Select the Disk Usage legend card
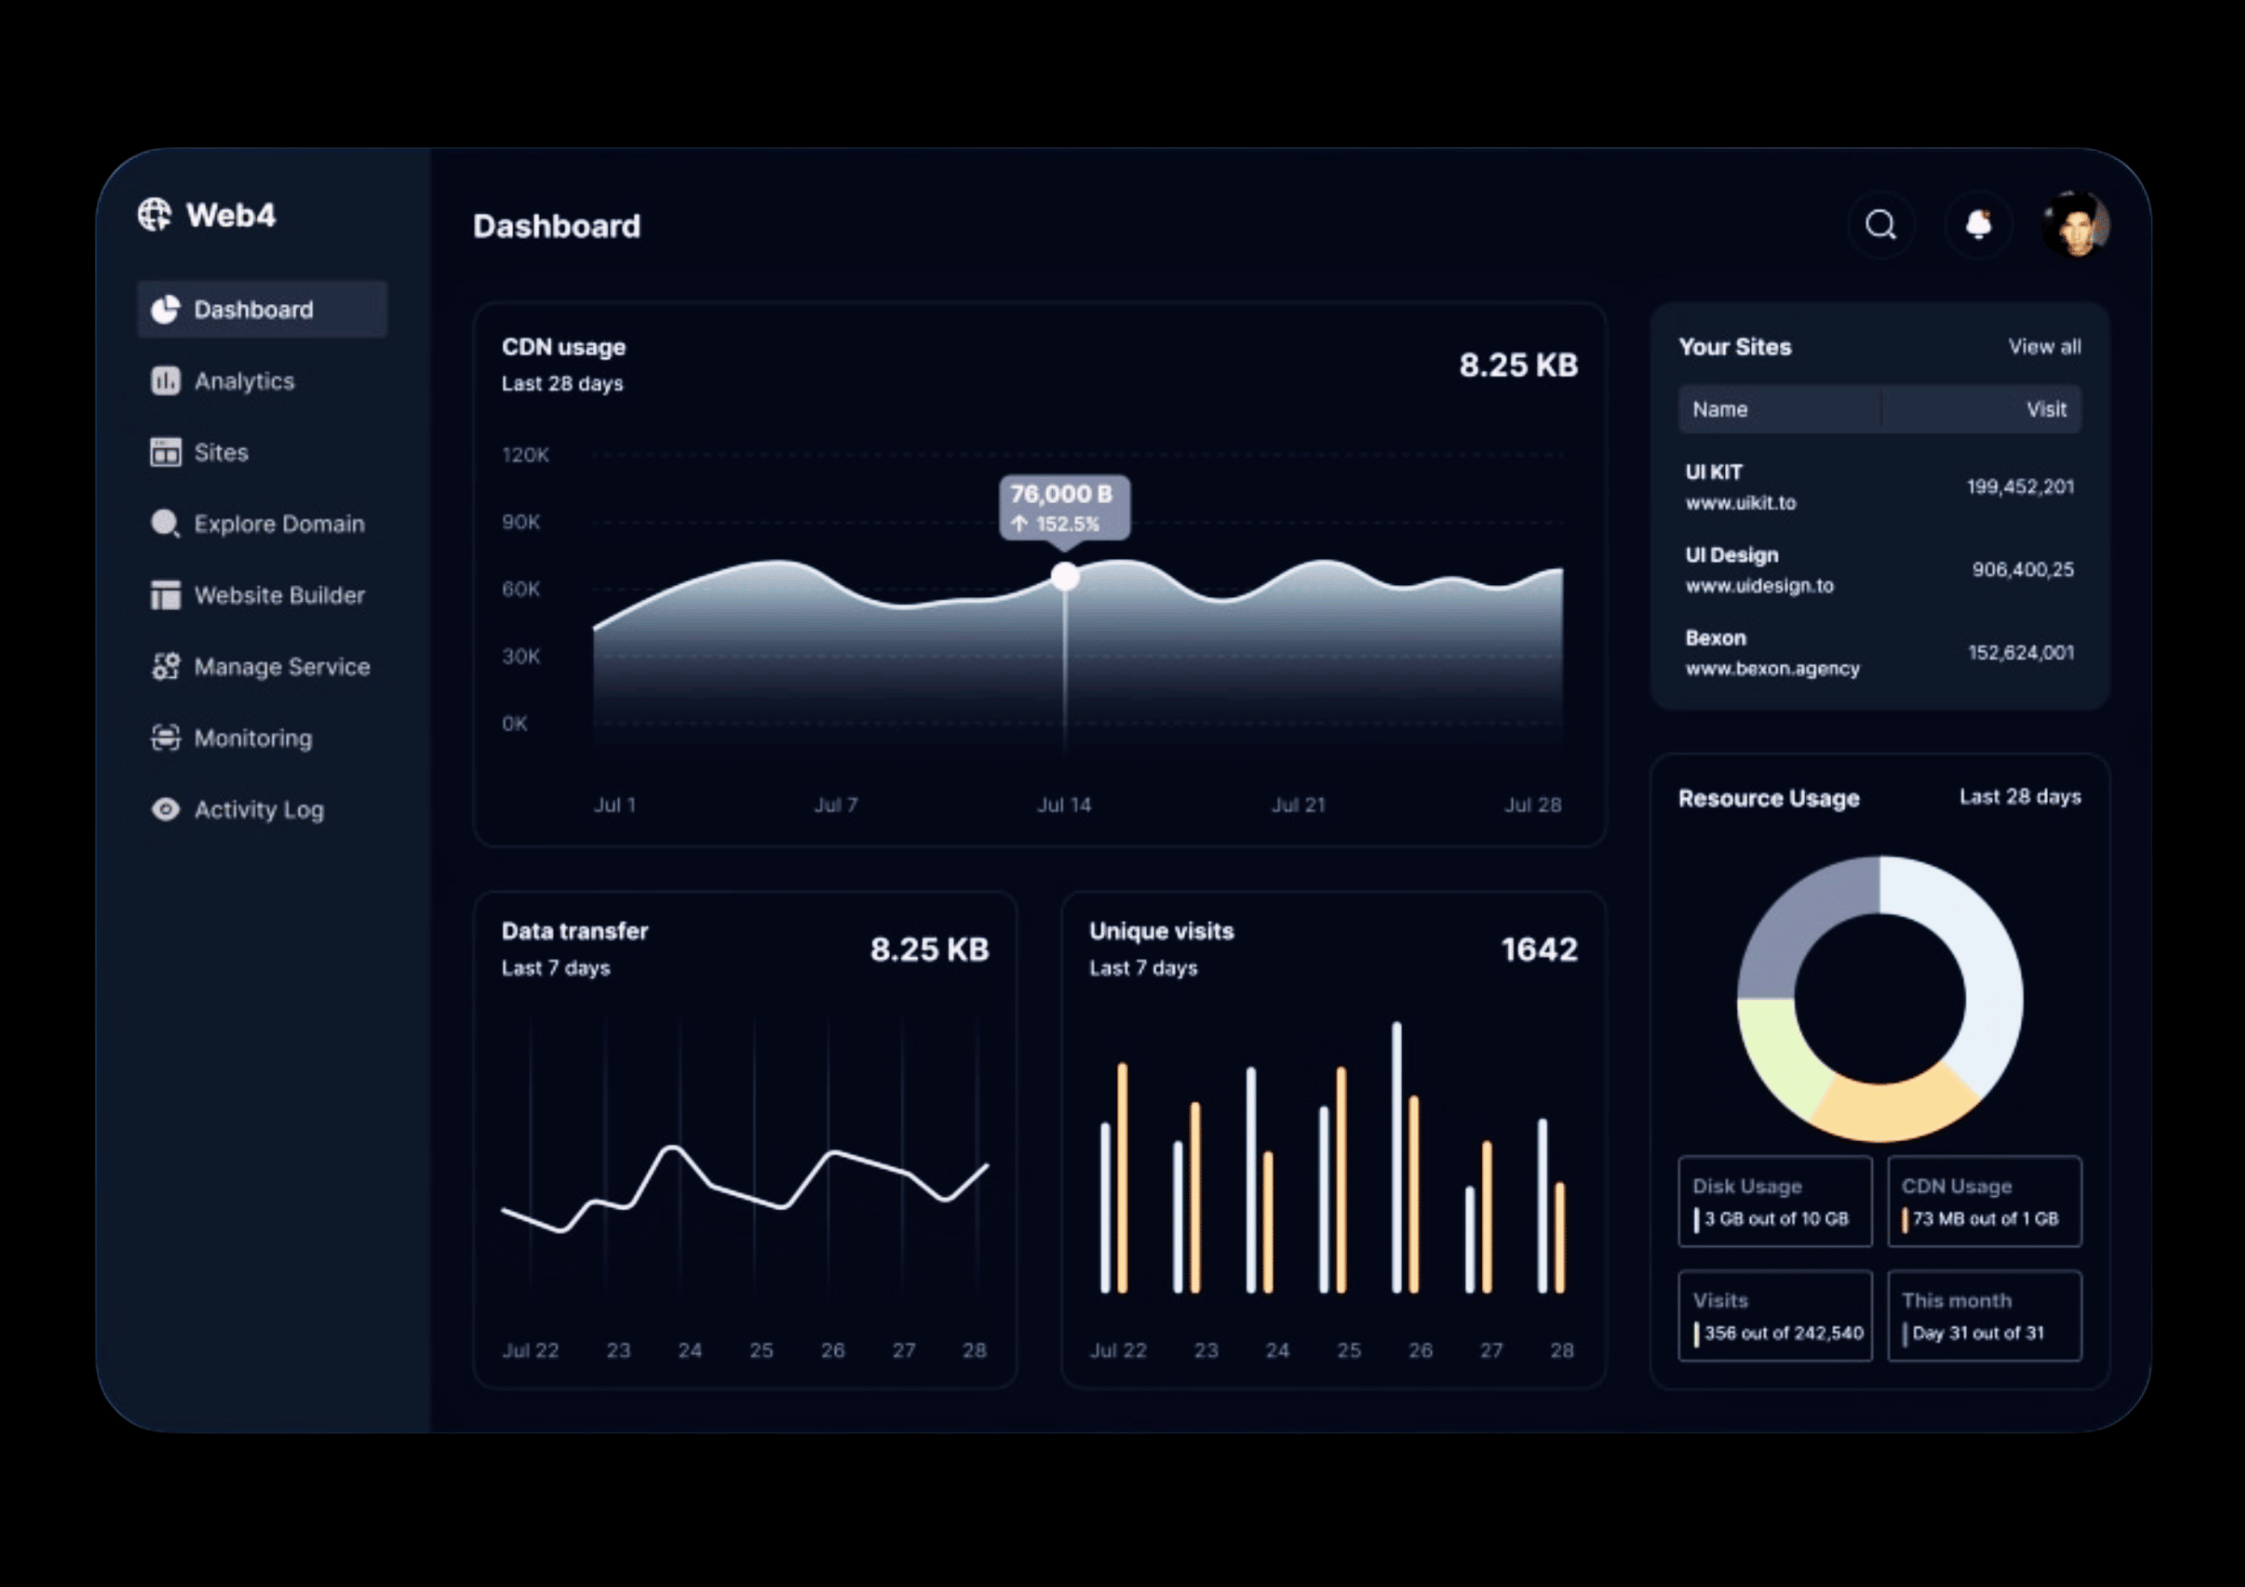2245x1587 pixels. point(1774,1201)
